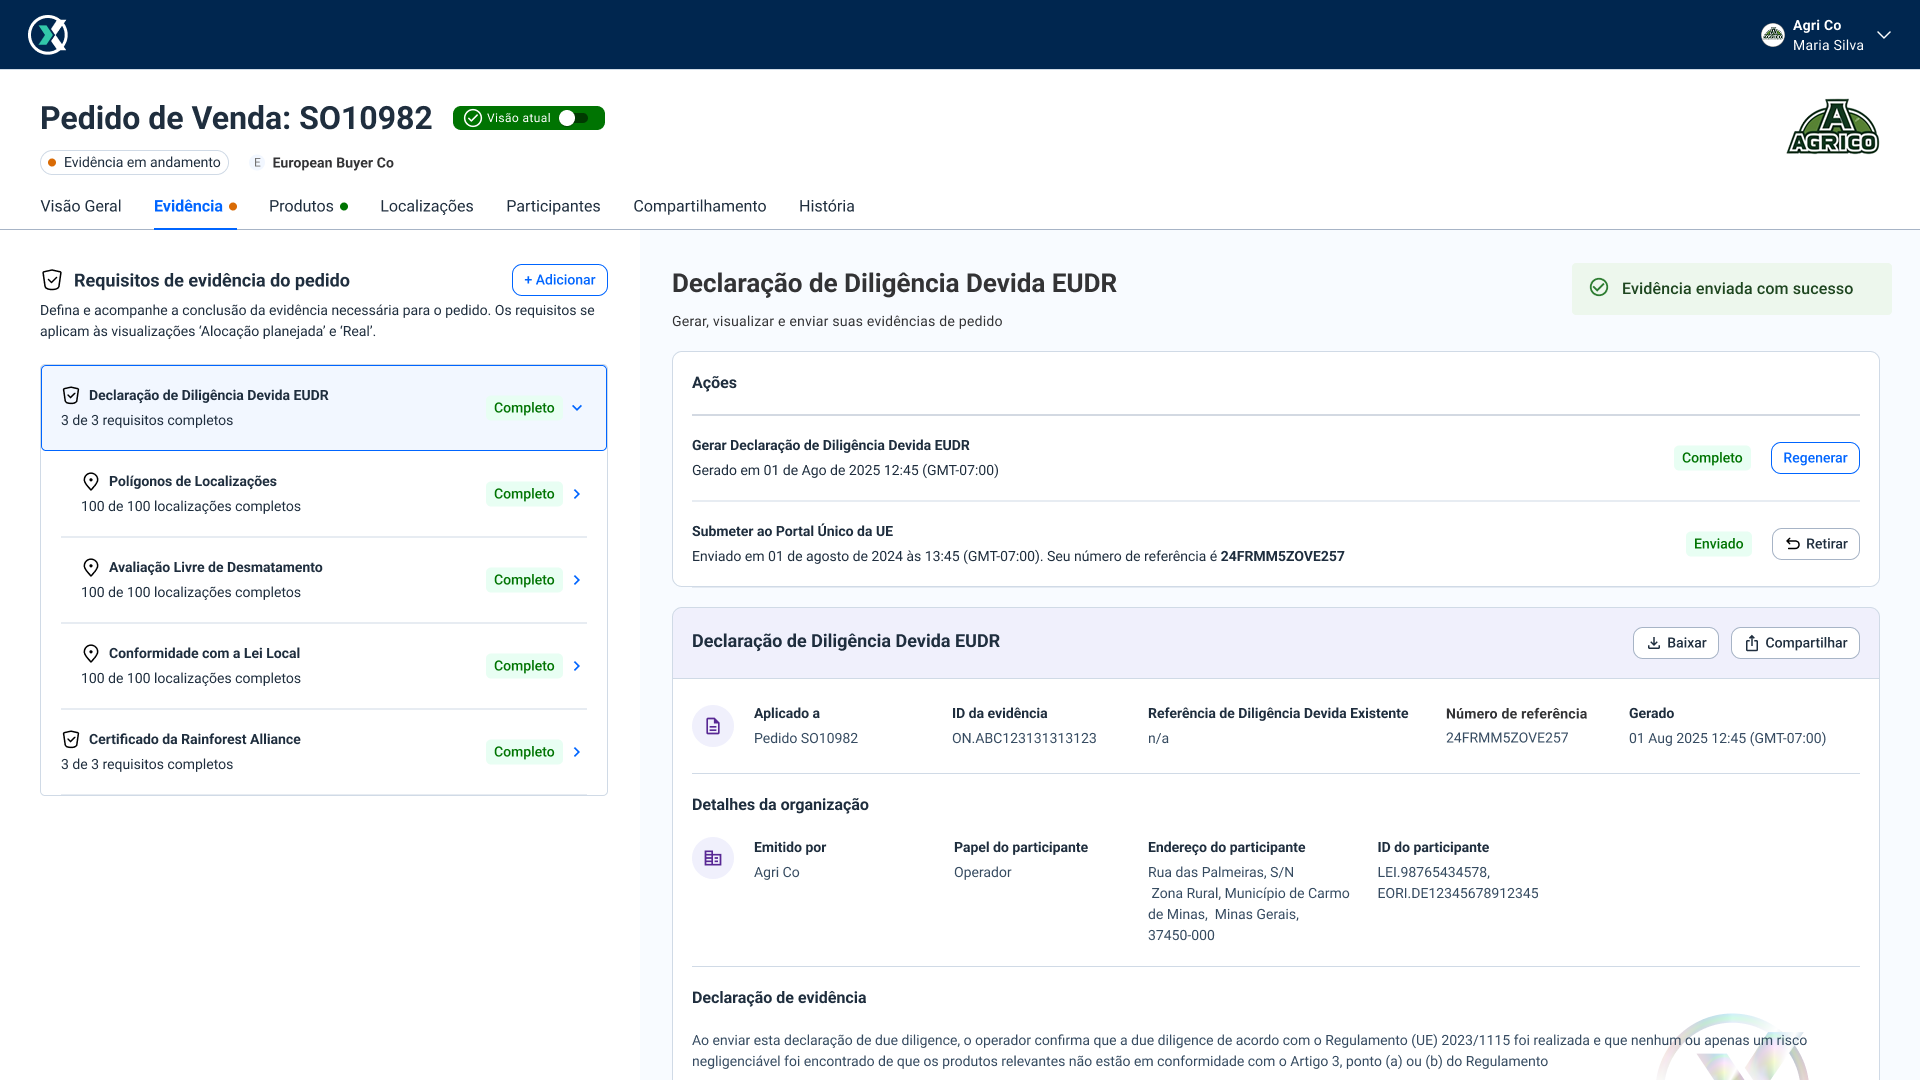Click the Pedido SO10982 value
This screenshot has width=1920, height=1080.
coord(806,739)
